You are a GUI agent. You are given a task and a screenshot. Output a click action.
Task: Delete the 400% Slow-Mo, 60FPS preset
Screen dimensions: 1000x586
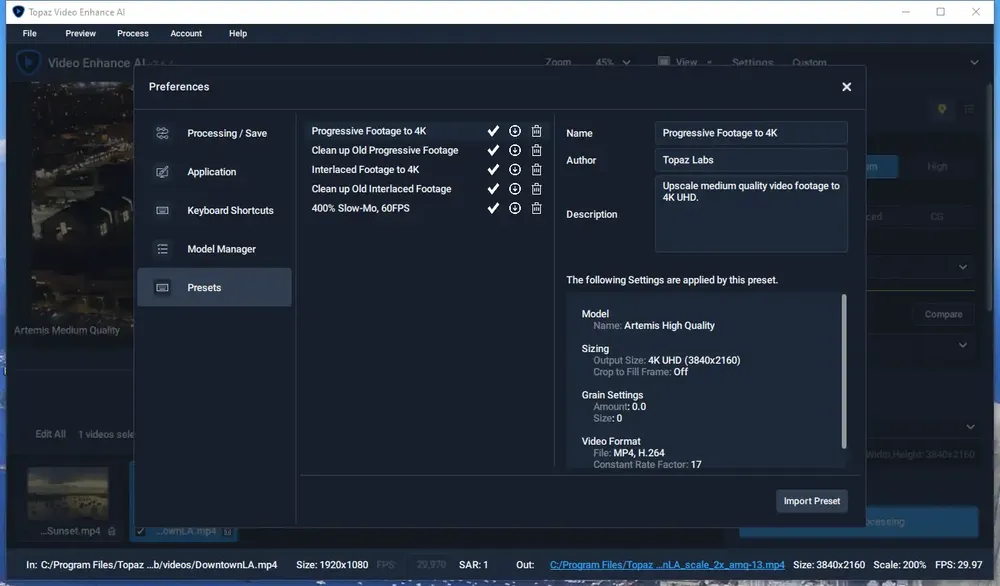pyautogui.click(x=536, y=208)
